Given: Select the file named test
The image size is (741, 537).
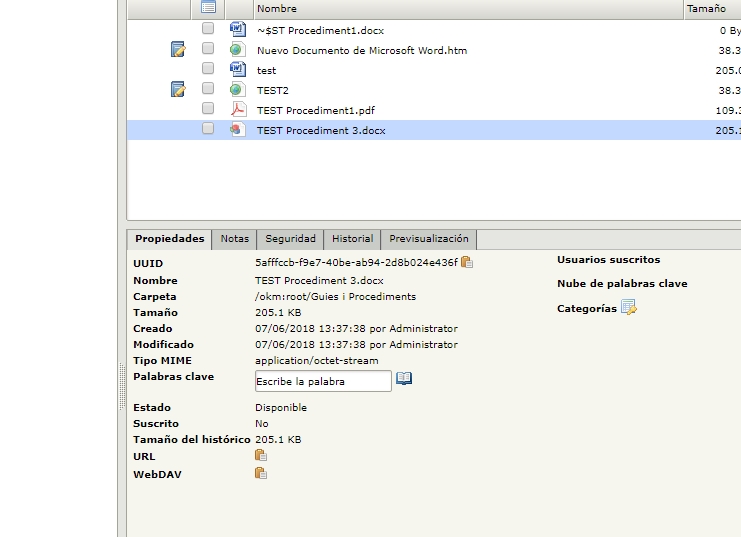Looking at the screenshot, I should (267, 70).
